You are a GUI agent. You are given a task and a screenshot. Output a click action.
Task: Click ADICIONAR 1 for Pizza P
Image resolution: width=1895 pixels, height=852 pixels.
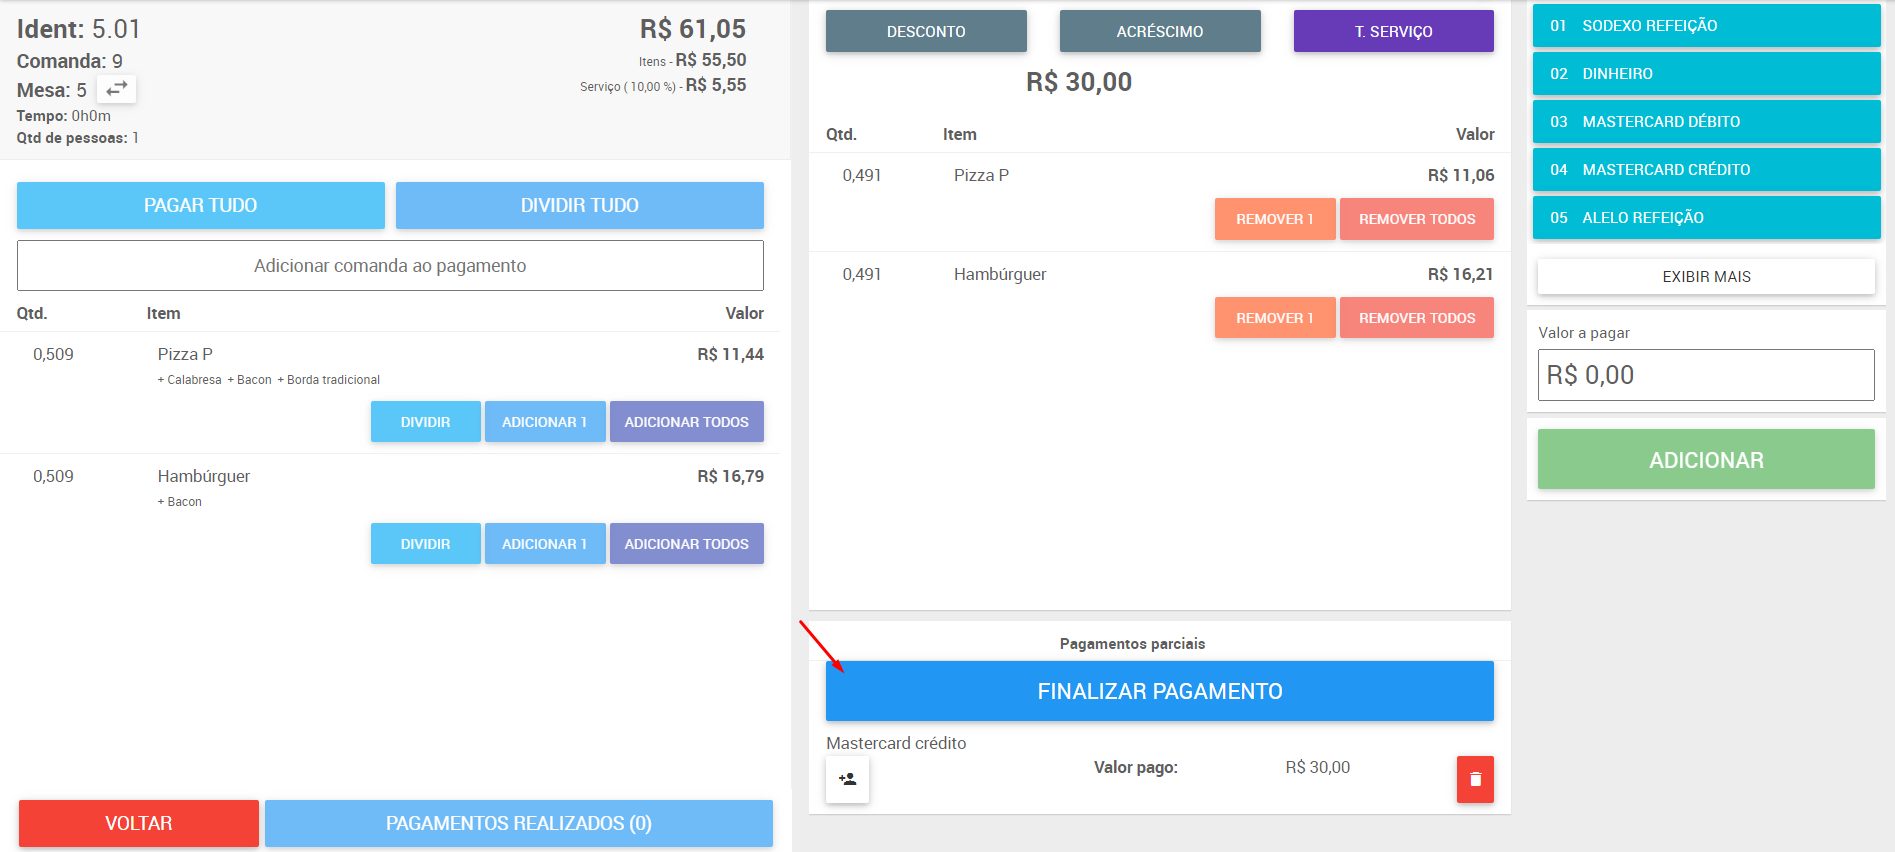coord(545,422)
